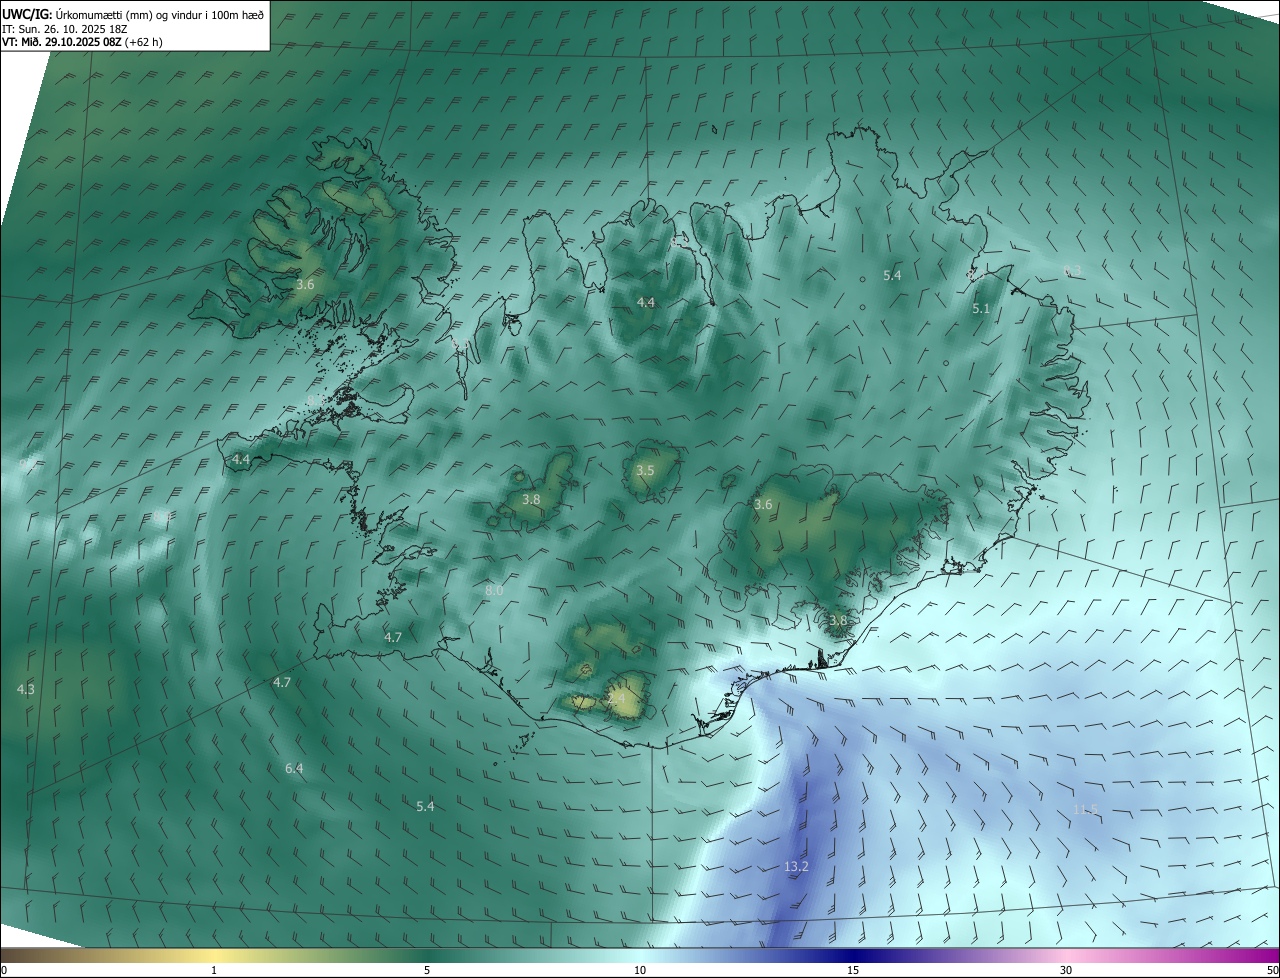Image resolution: width=1280 pixels, height=978 pixels.
Task: Click the 11.5 value over the southeast sea
Action: click(1086, 809)
